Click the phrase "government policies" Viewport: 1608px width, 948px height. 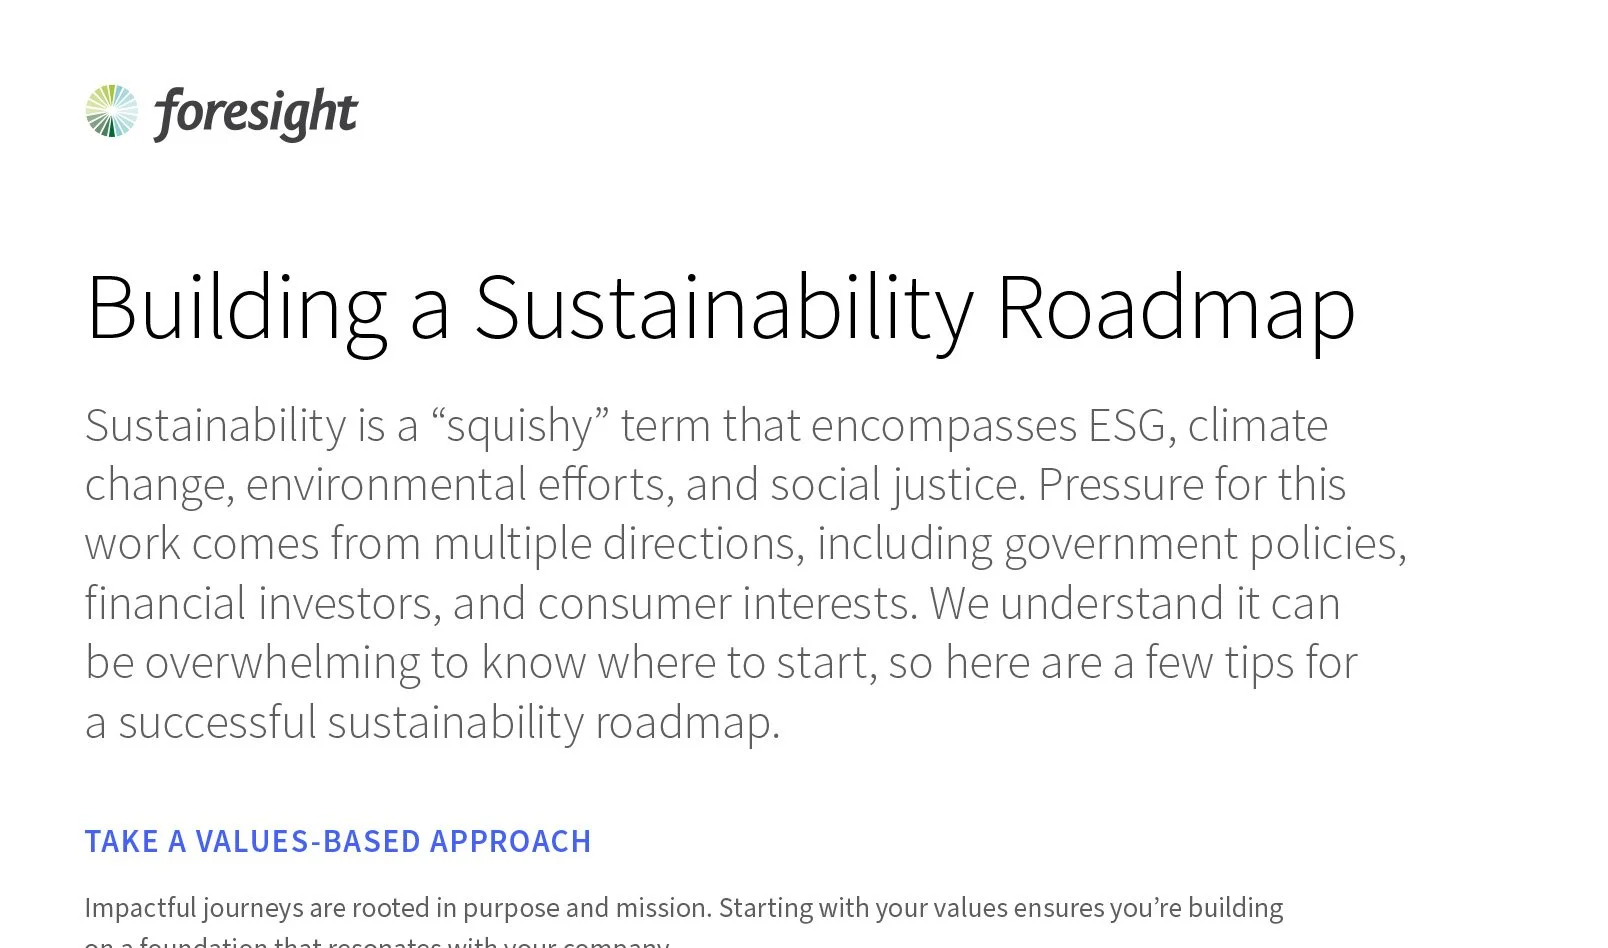1204,544
